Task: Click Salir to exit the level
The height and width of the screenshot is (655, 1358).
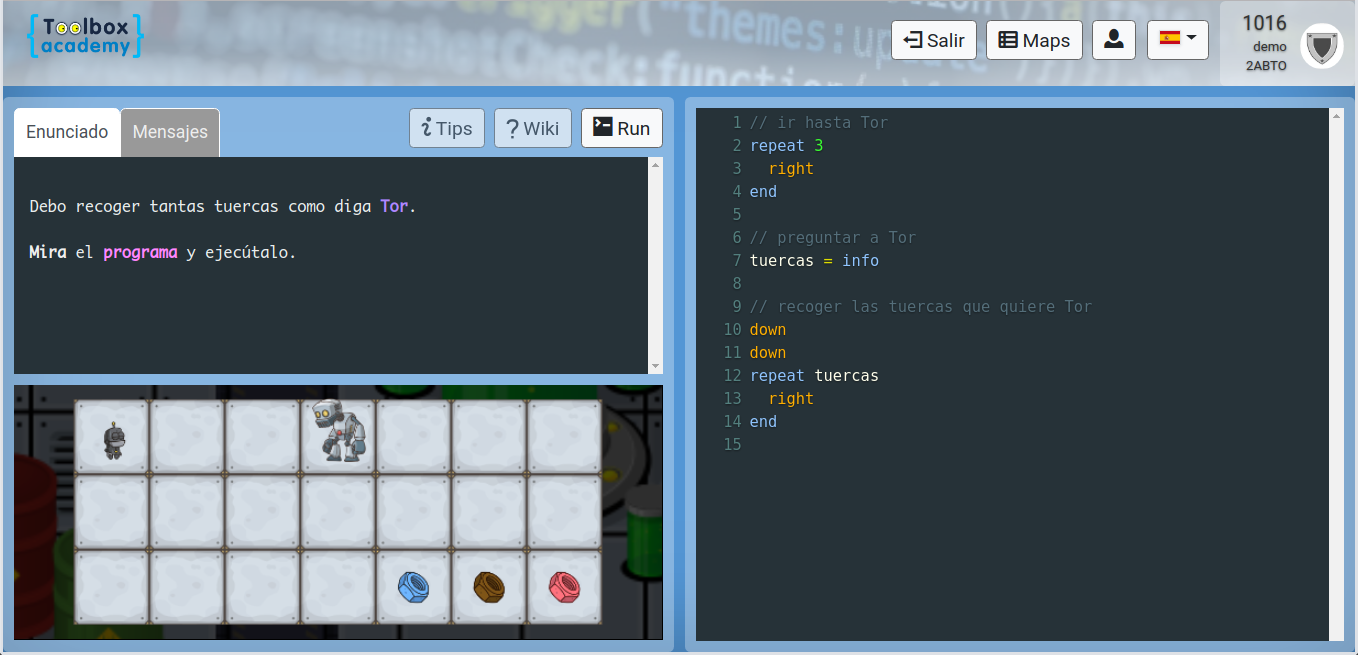Action: click(933, 40)
